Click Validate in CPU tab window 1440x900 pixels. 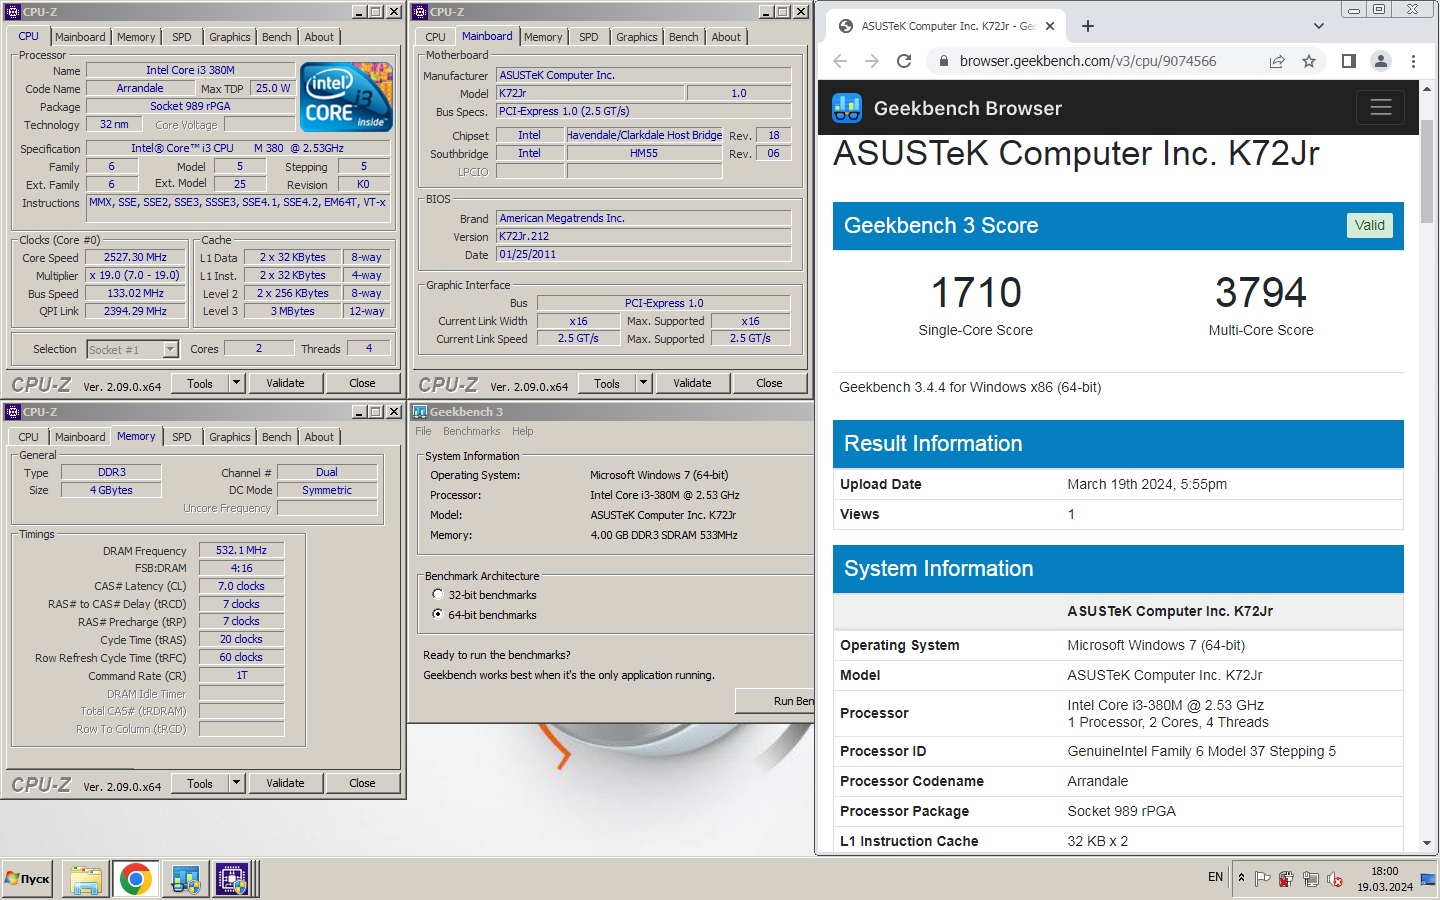coord(285,383)
